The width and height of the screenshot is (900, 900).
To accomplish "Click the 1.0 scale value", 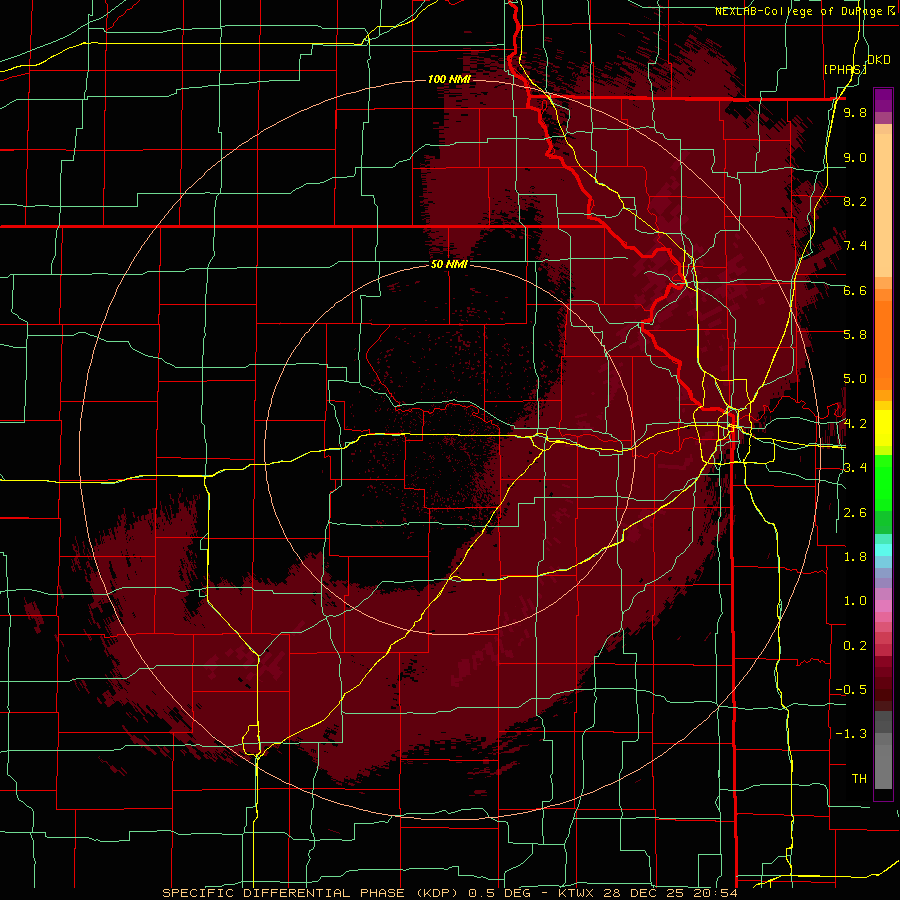I will [x=855, y=601].
